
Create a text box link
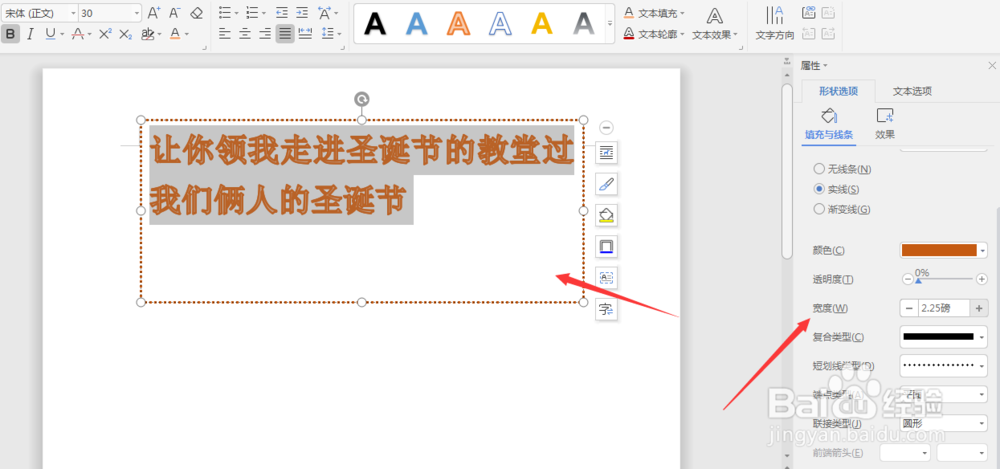[809, 13]
